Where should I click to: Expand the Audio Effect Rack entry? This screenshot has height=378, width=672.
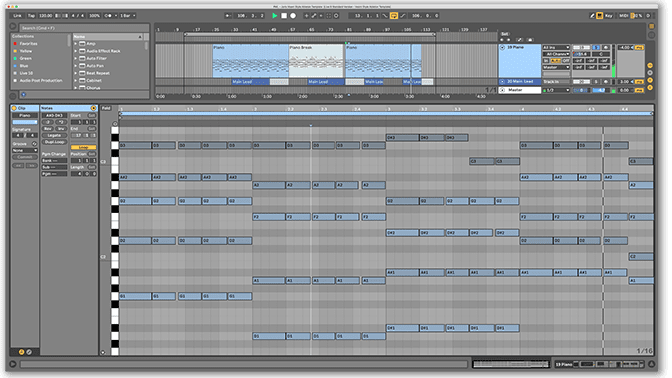pos(76,51)
